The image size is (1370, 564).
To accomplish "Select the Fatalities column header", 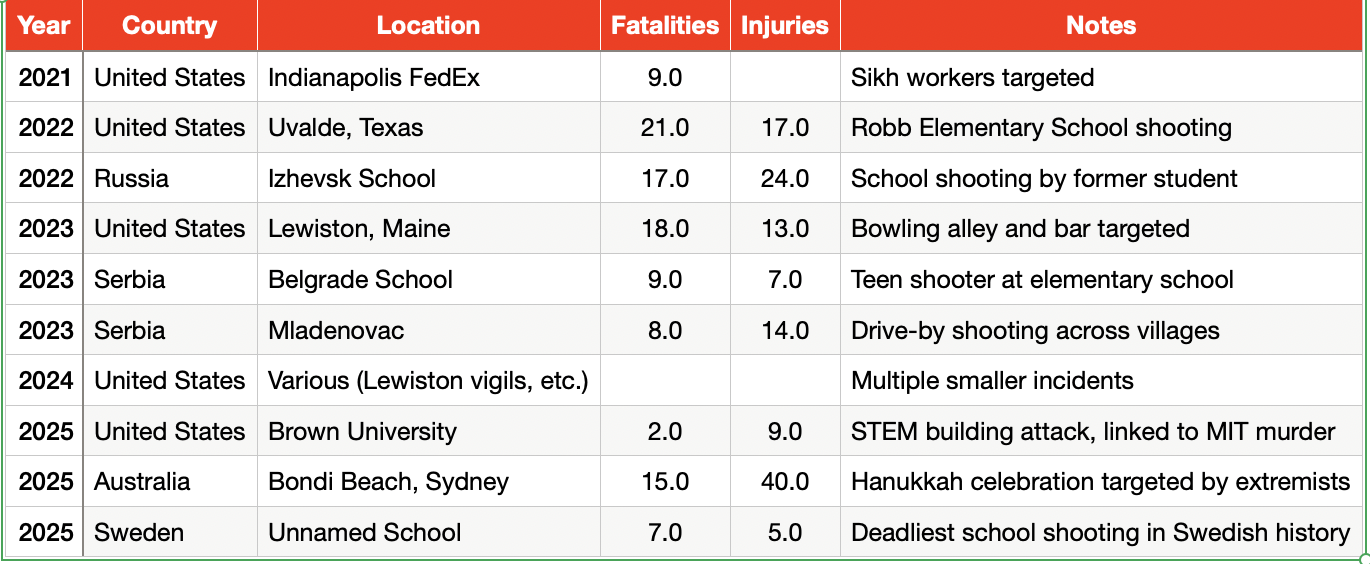I will [x=665, y=26].
